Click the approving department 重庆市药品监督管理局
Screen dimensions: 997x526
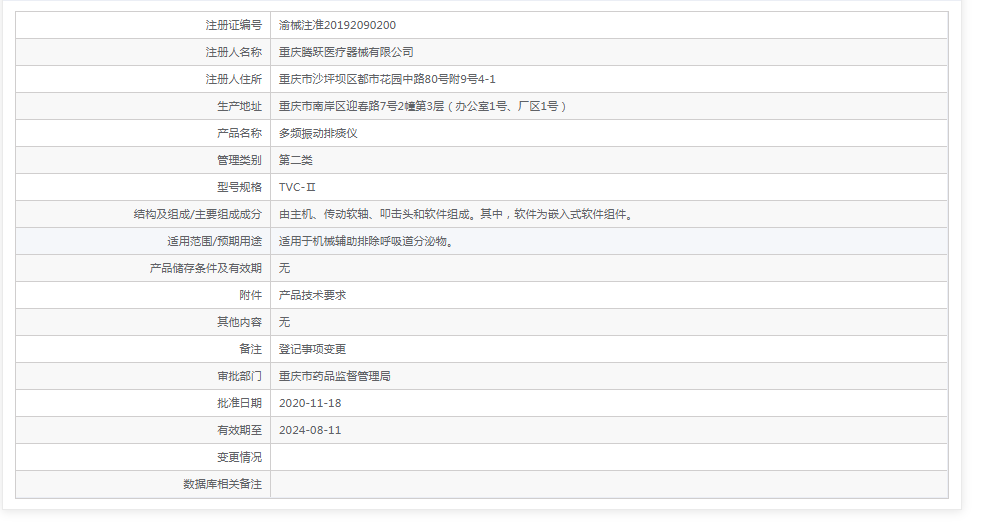point(334,376)
